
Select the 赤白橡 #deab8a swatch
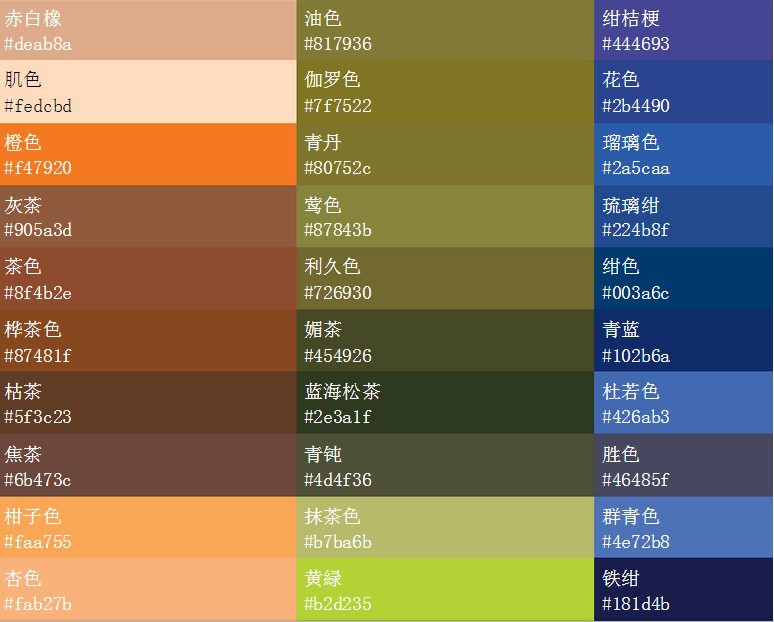(148, 30)
